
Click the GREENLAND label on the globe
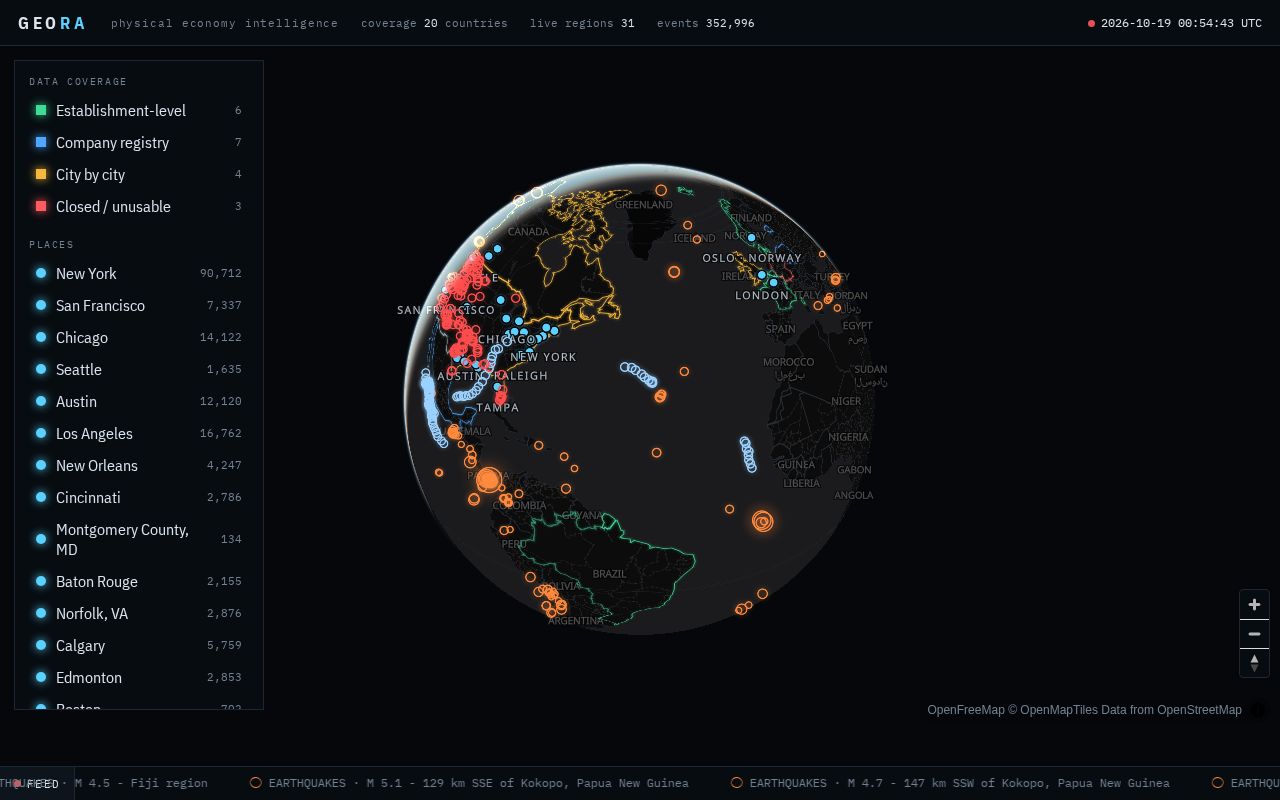643,204
